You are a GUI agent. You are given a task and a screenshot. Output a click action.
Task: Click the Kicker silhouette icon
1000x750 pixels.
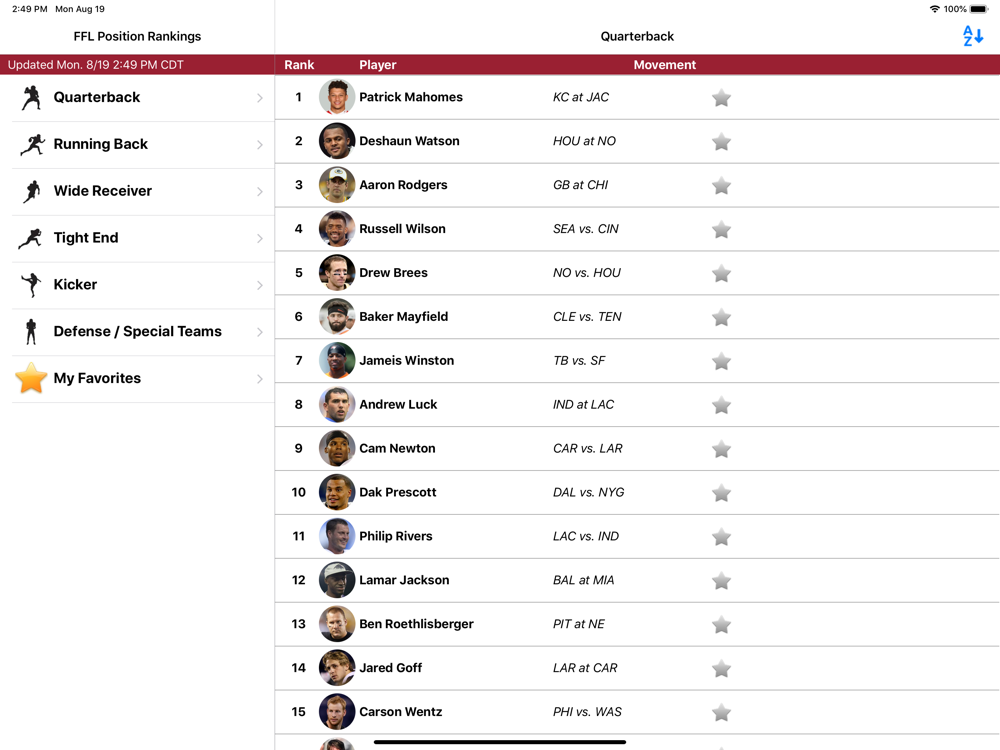coord(31,285)
